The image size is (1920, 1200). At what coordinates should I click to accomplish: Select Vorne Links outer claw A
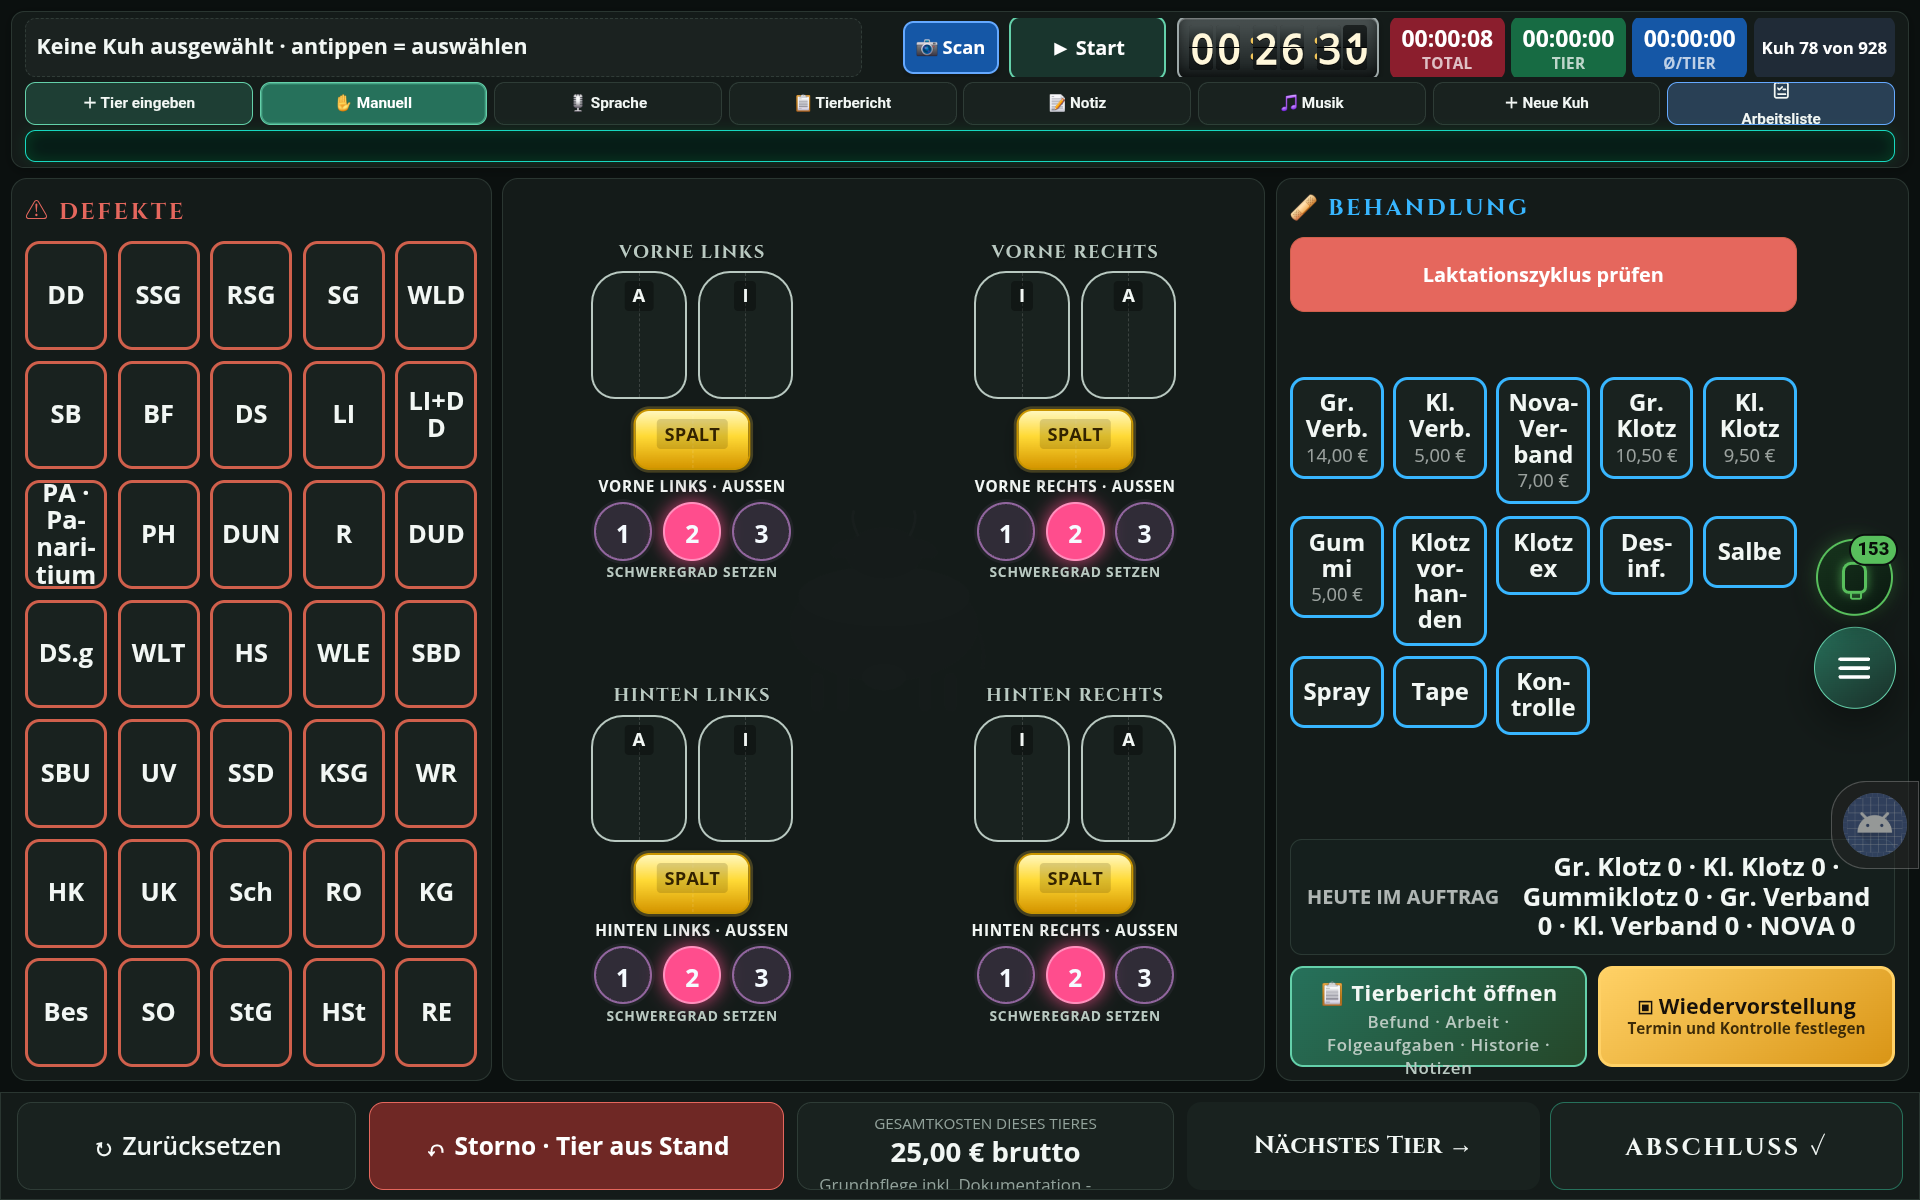point(639,335)
